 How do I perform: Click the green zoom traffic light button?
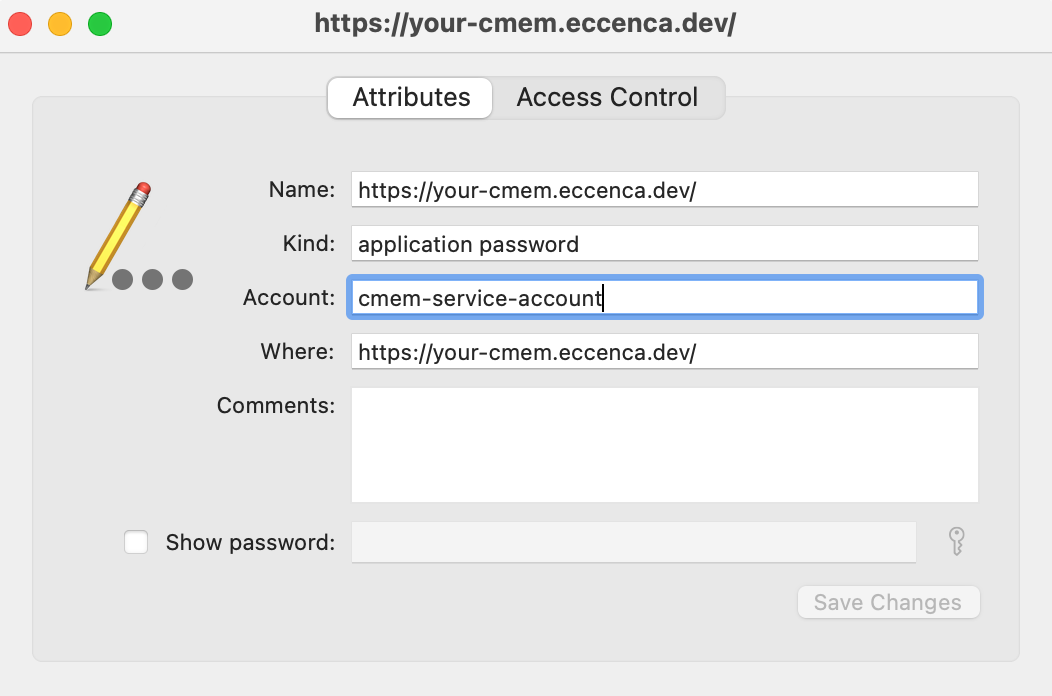[x=99, y=23]
